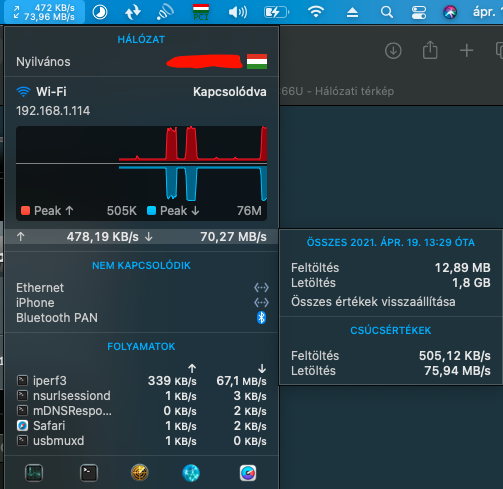Click the Wi-Fi bandwidth history graph

tap(141, 164)
